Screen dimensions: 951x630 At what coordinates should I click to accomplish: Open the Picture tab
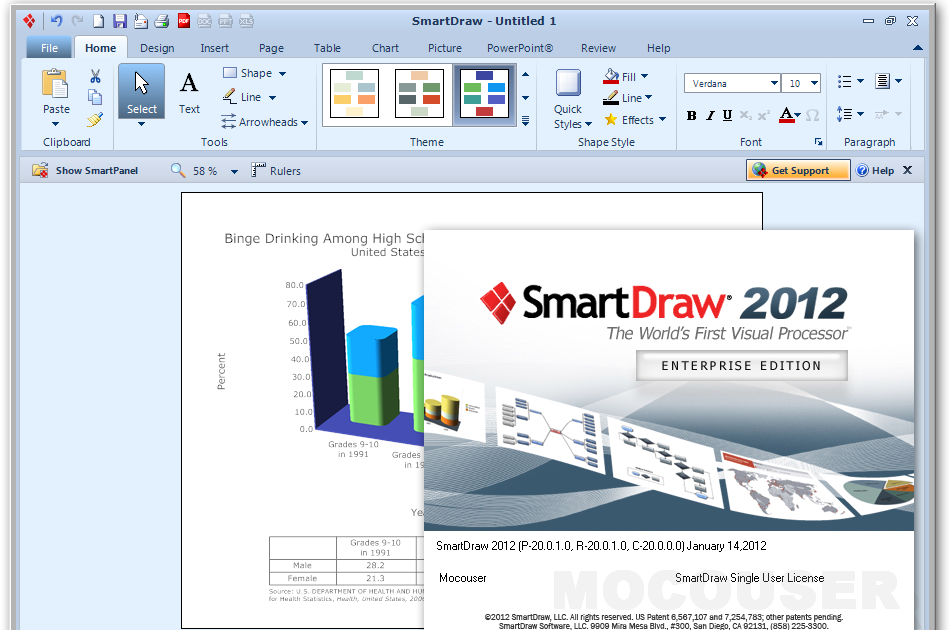click(x=445, y=48)
